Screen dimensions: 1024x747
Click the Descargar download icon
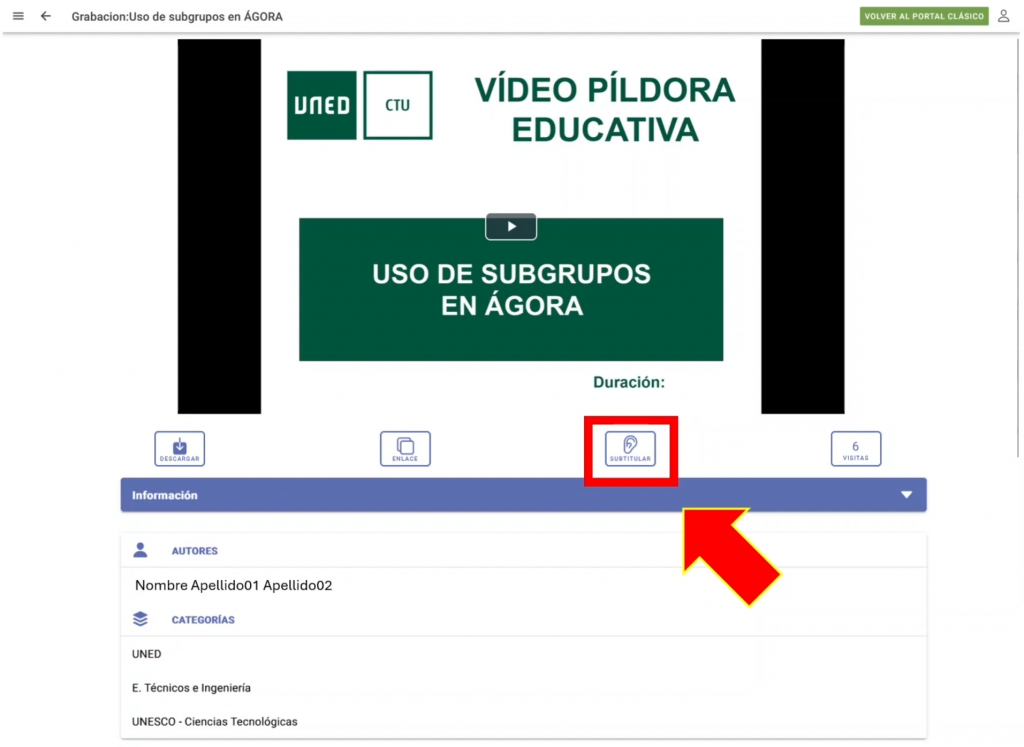click(179, 449)
